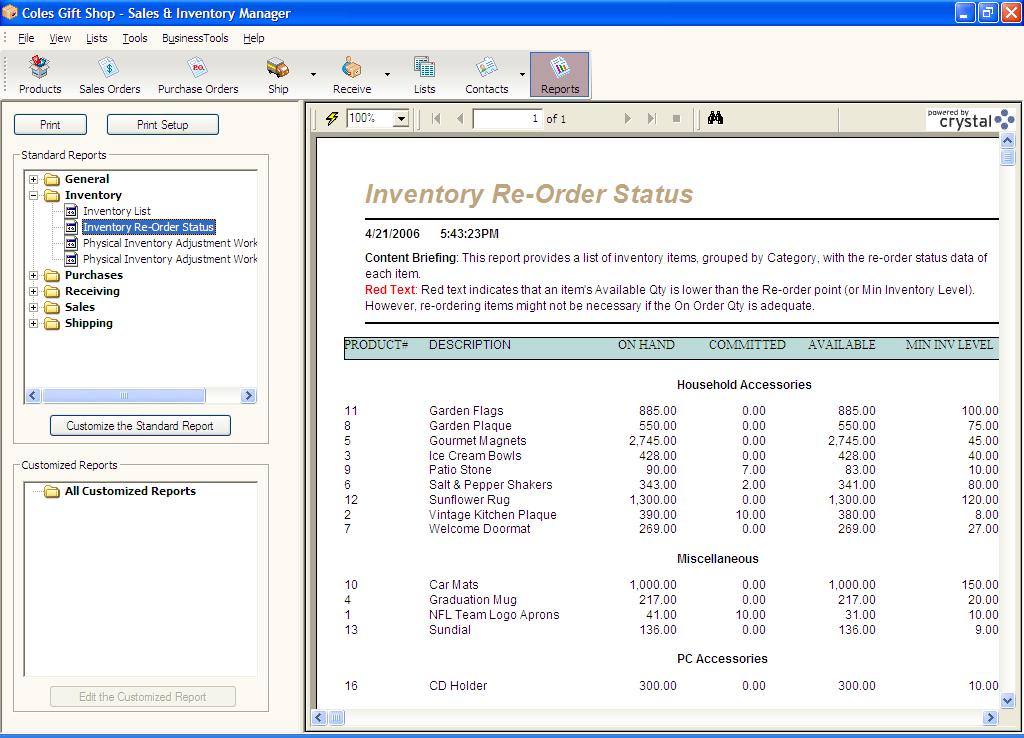Click report vertical scrollbar up arrow
This screenshot has height=738, width=1024.
coord(1007,140)
